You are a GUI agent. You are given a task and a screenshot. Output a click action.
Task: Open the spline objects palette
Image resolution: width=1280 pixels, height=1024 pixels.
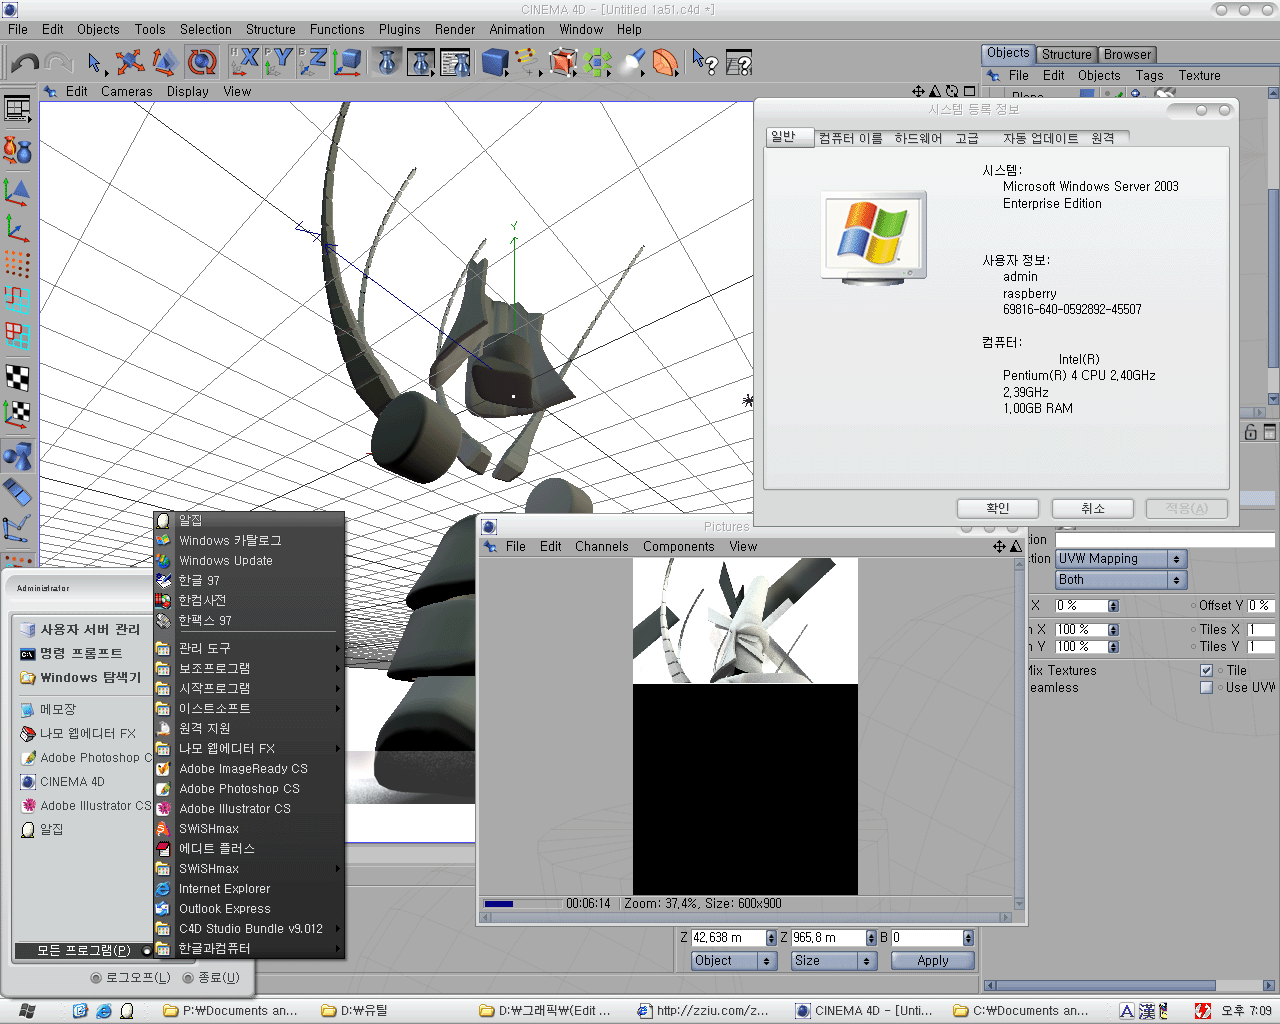[x=527, y=63]
